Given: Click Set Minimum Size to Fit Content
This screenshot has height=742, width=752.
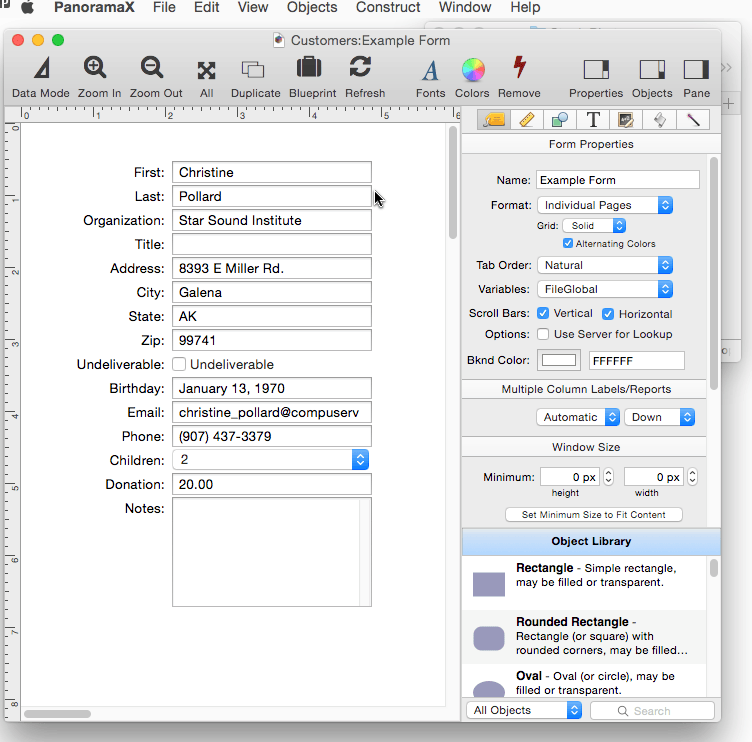Looking at the screenshot, I should tap(594, 515).
